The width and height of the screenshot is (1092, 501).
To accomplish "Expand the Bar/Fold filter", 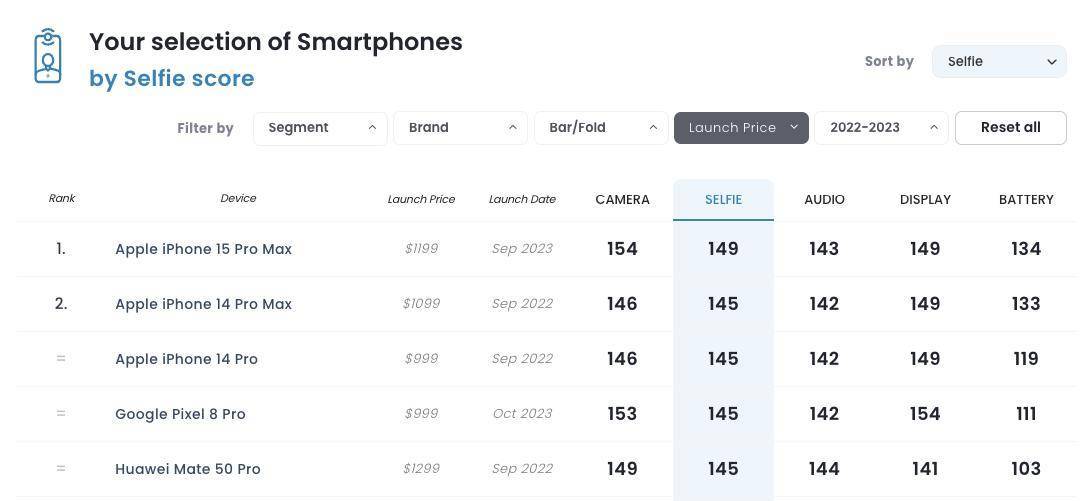I will point(601,128).
